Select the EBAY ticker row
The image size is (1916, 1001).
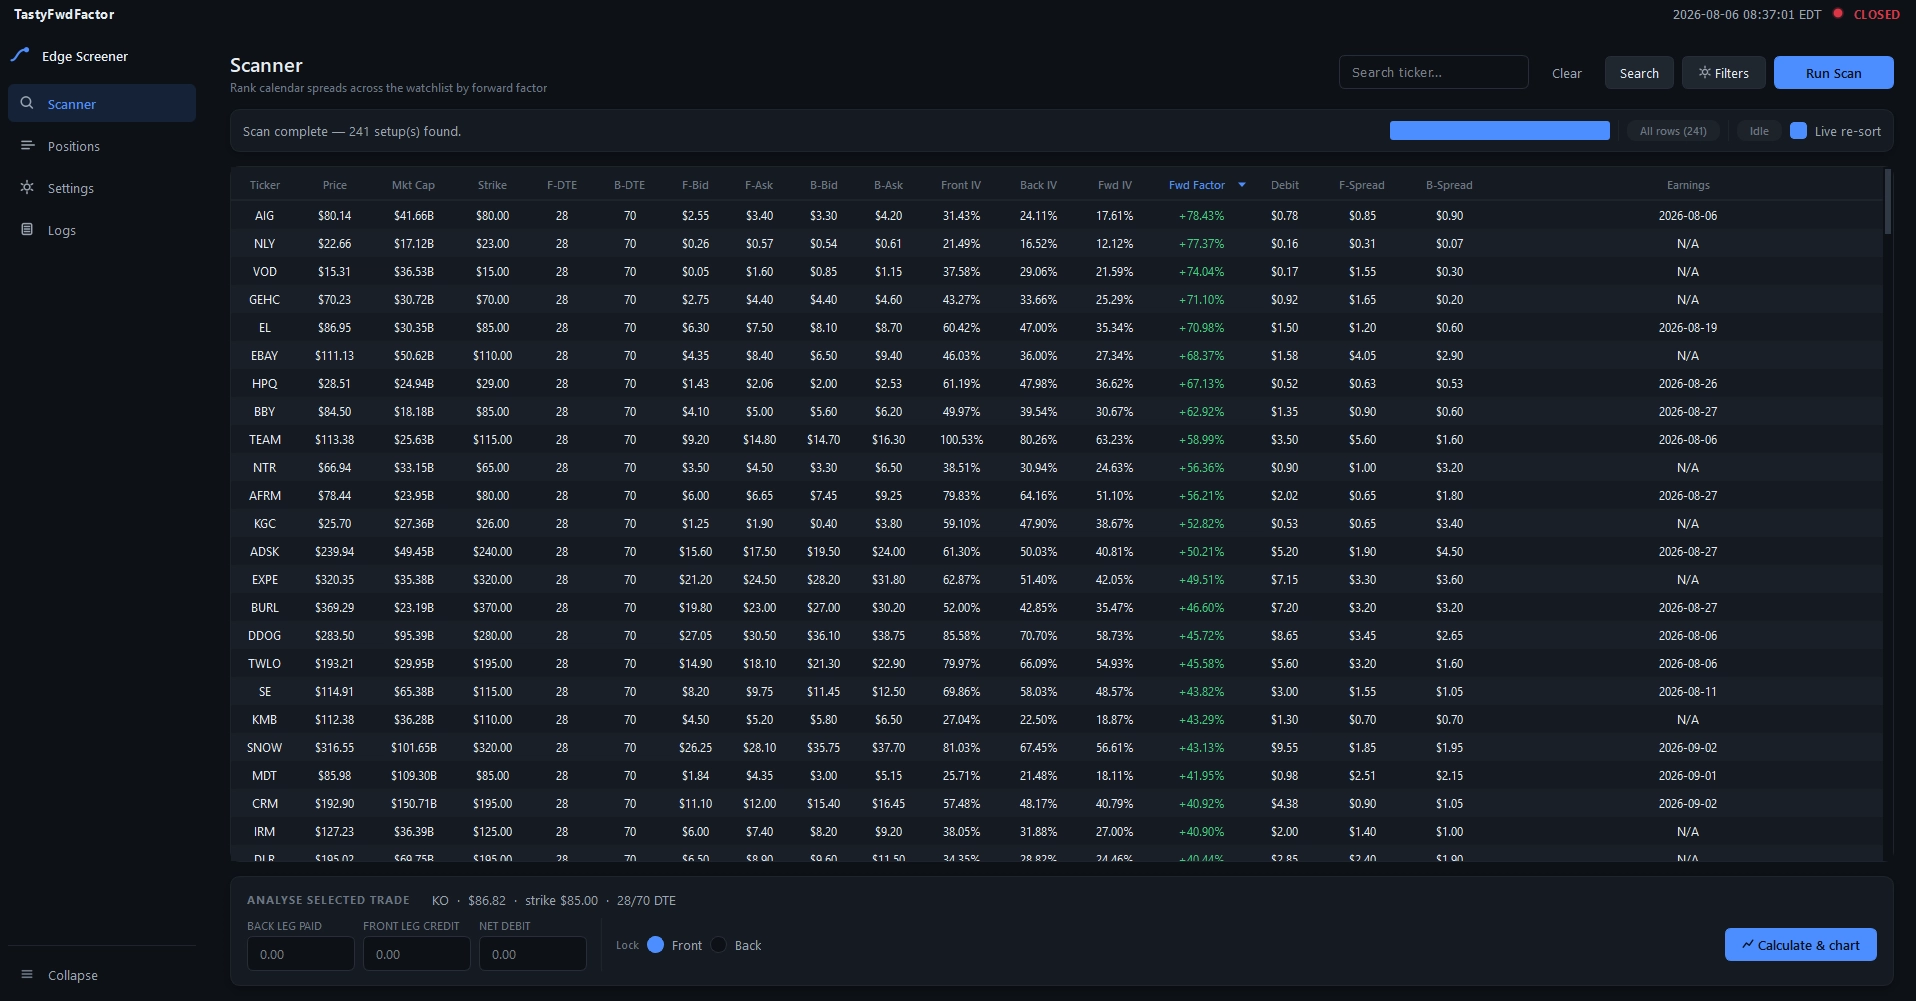(1057, 355)
